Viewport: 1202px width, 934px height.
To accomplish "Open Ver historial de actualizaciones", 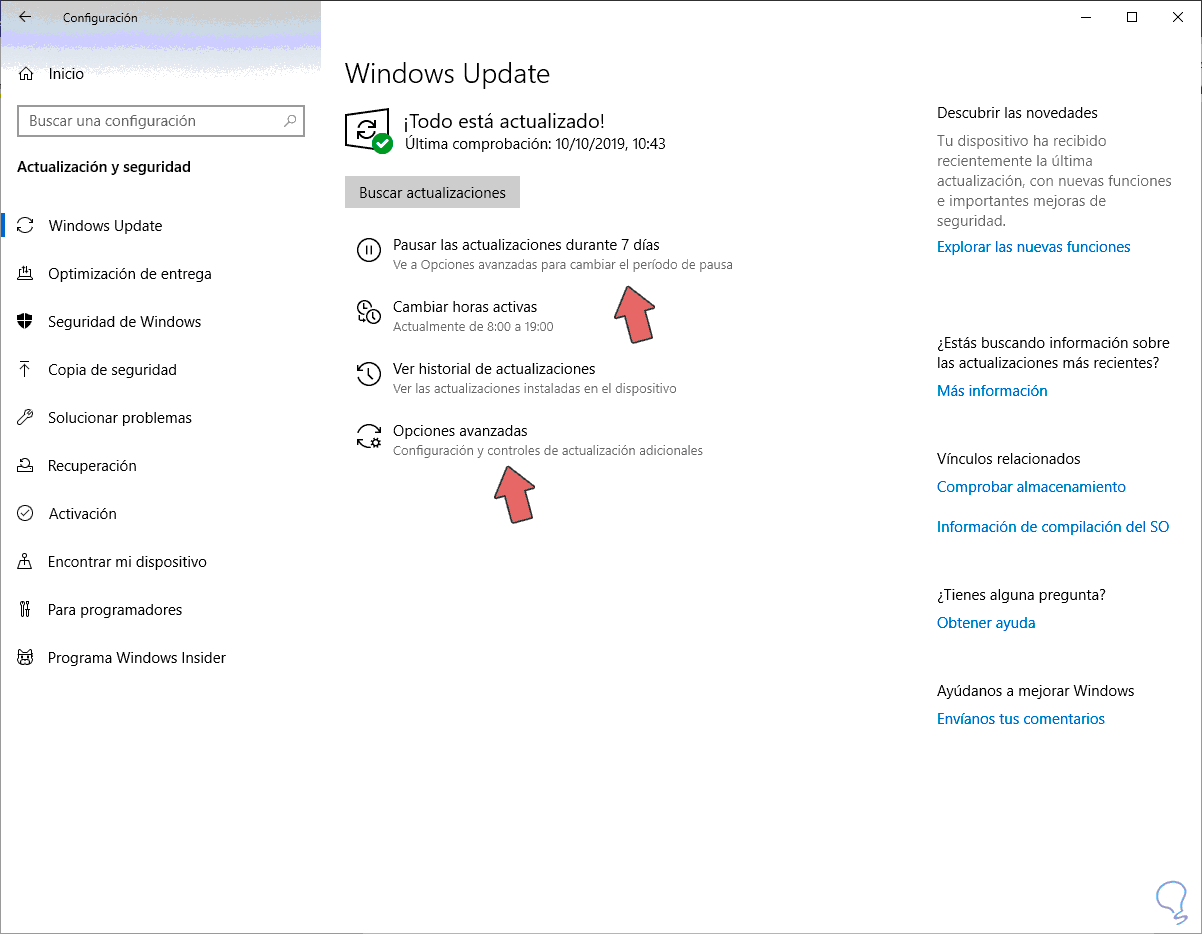I will (x=494, y=369).
